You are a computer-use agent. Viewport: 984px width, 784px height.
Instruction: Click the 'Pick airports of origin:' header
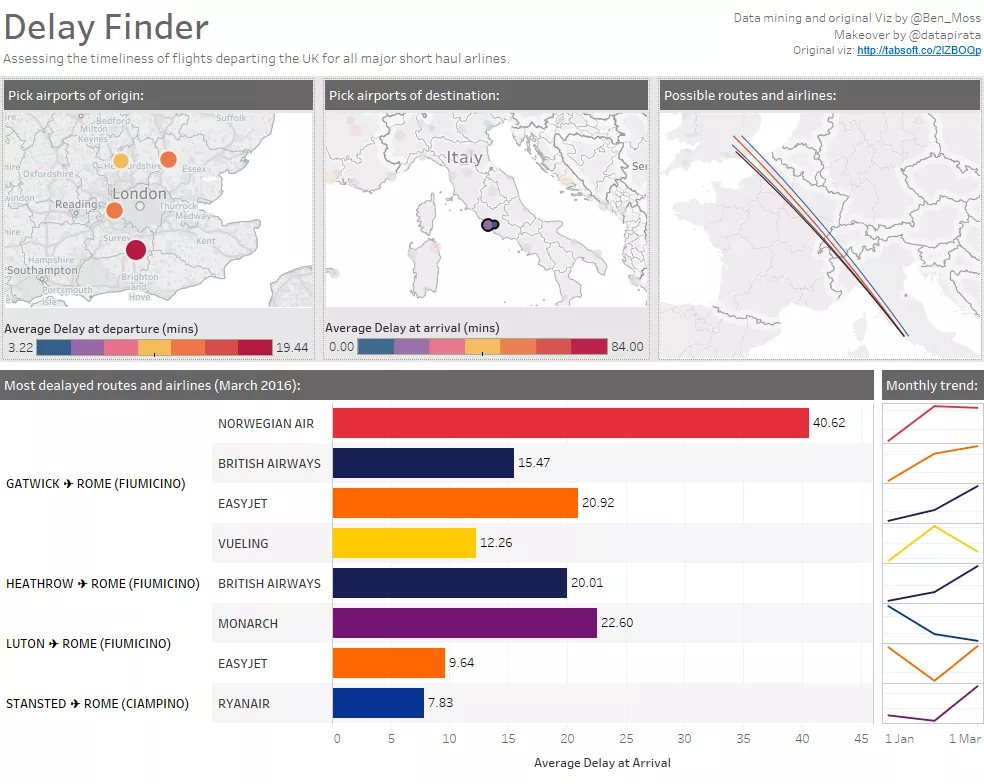pos(158,95)
